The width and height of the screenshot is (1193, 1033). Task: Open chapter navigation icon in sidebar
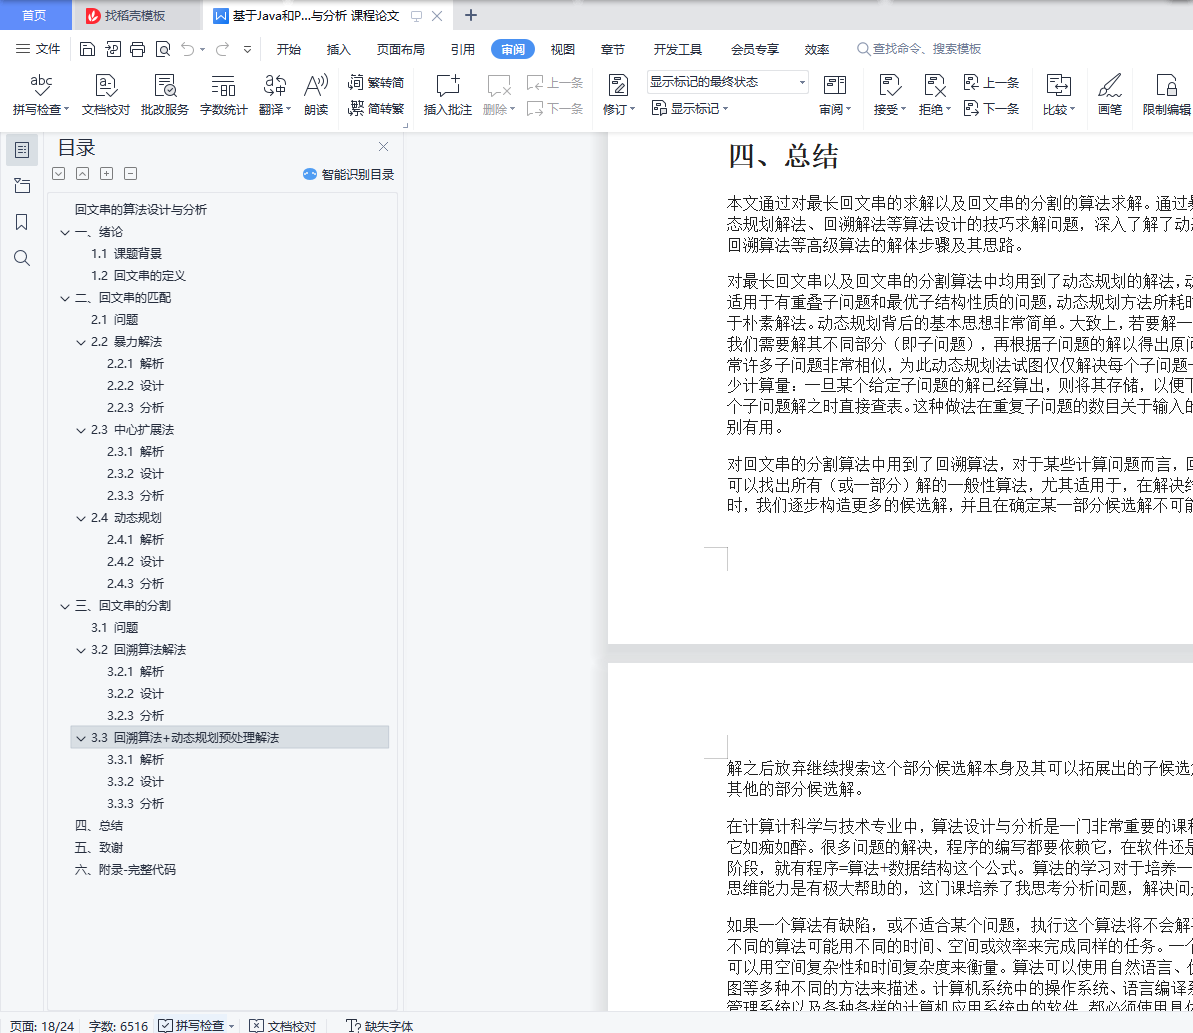(x=21, y=185)
